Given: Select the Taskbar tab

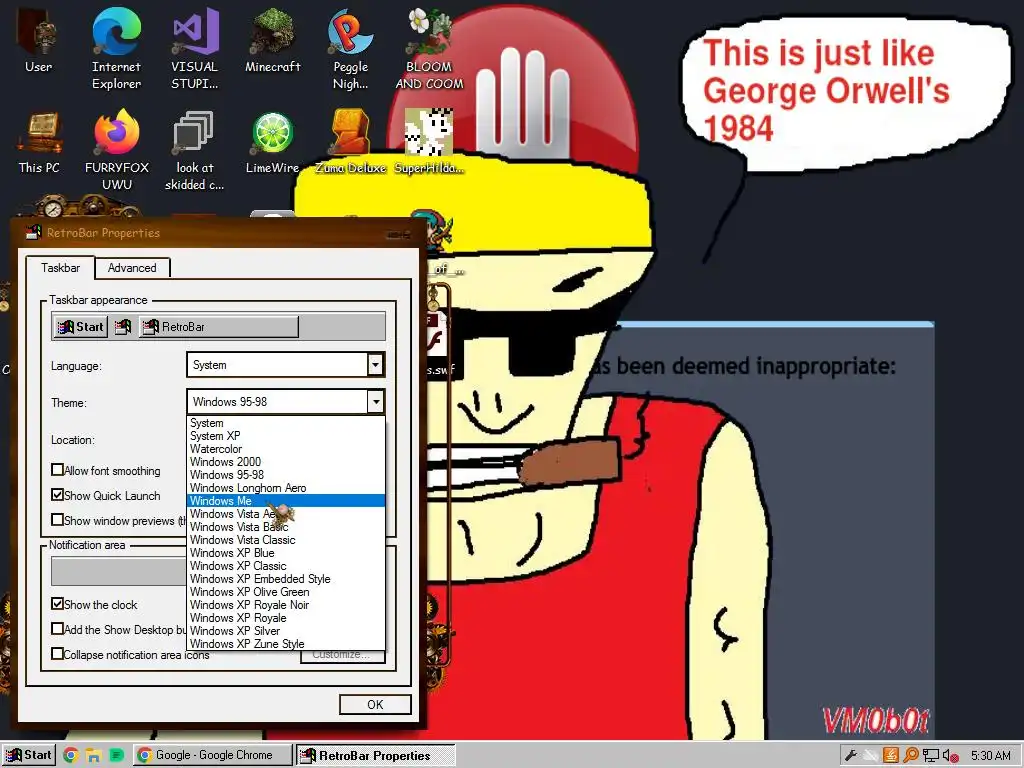Looking at the screenshot, I should coord(60,268).
